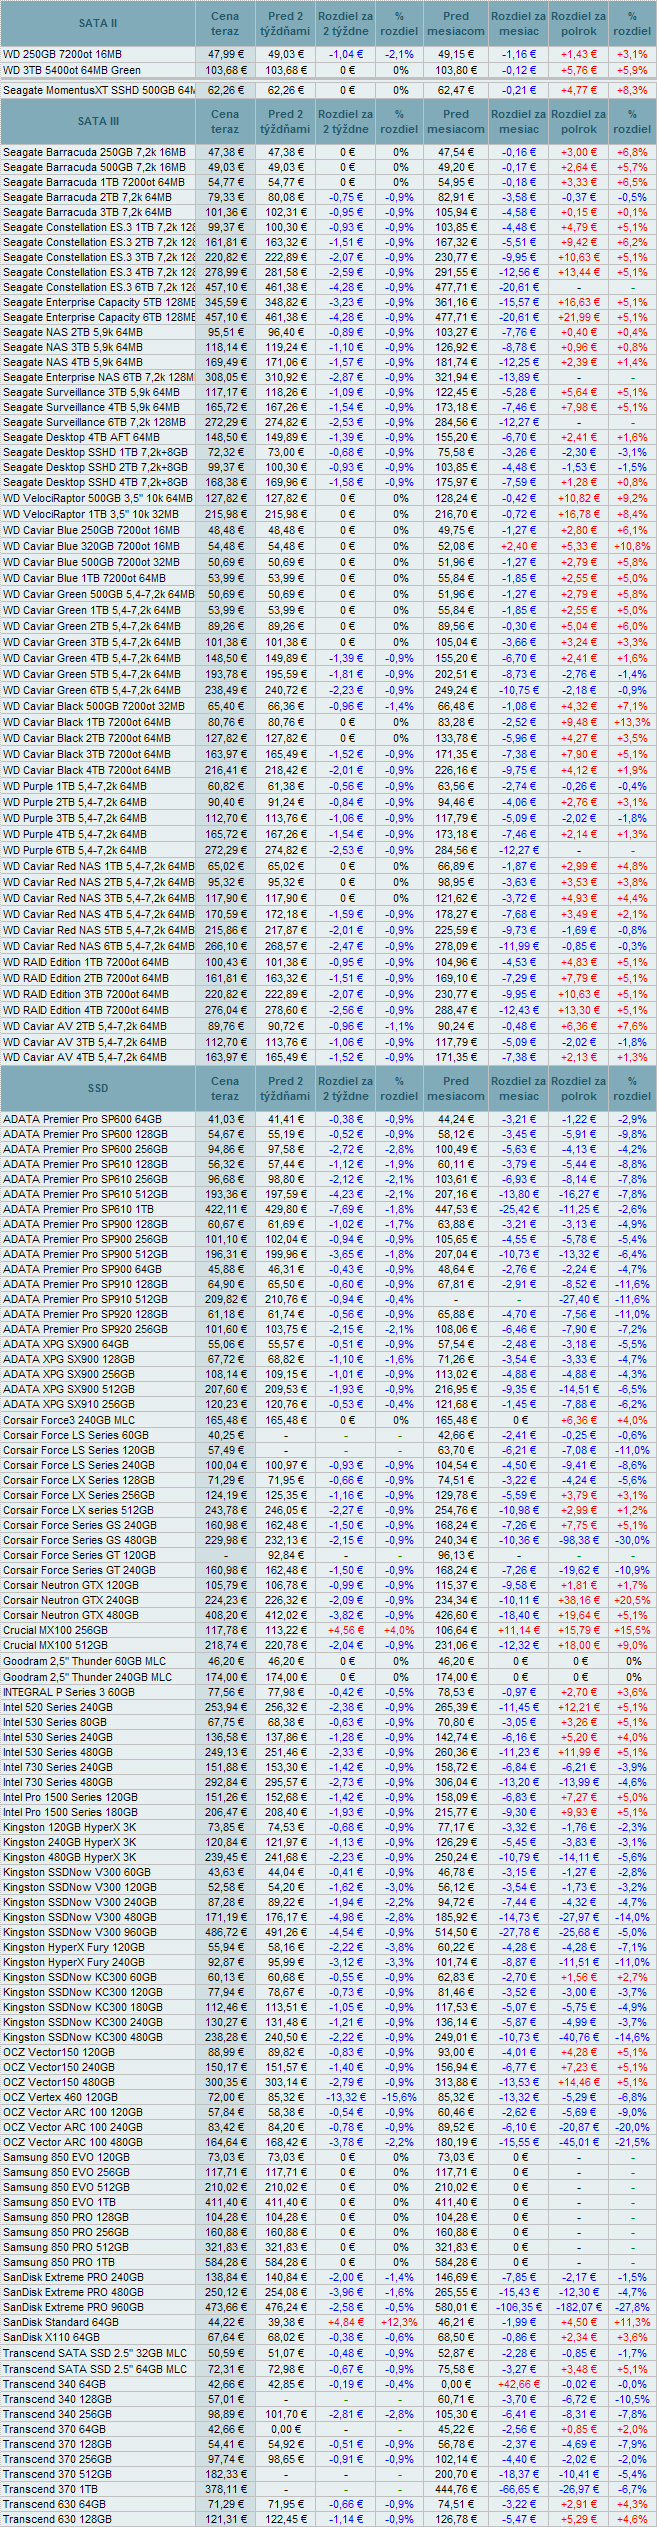This screenshot has width=657, height=2527.
Task: Select 'Corsair Neutron GTX 240GB' row name
Action: click(71, 1600)
